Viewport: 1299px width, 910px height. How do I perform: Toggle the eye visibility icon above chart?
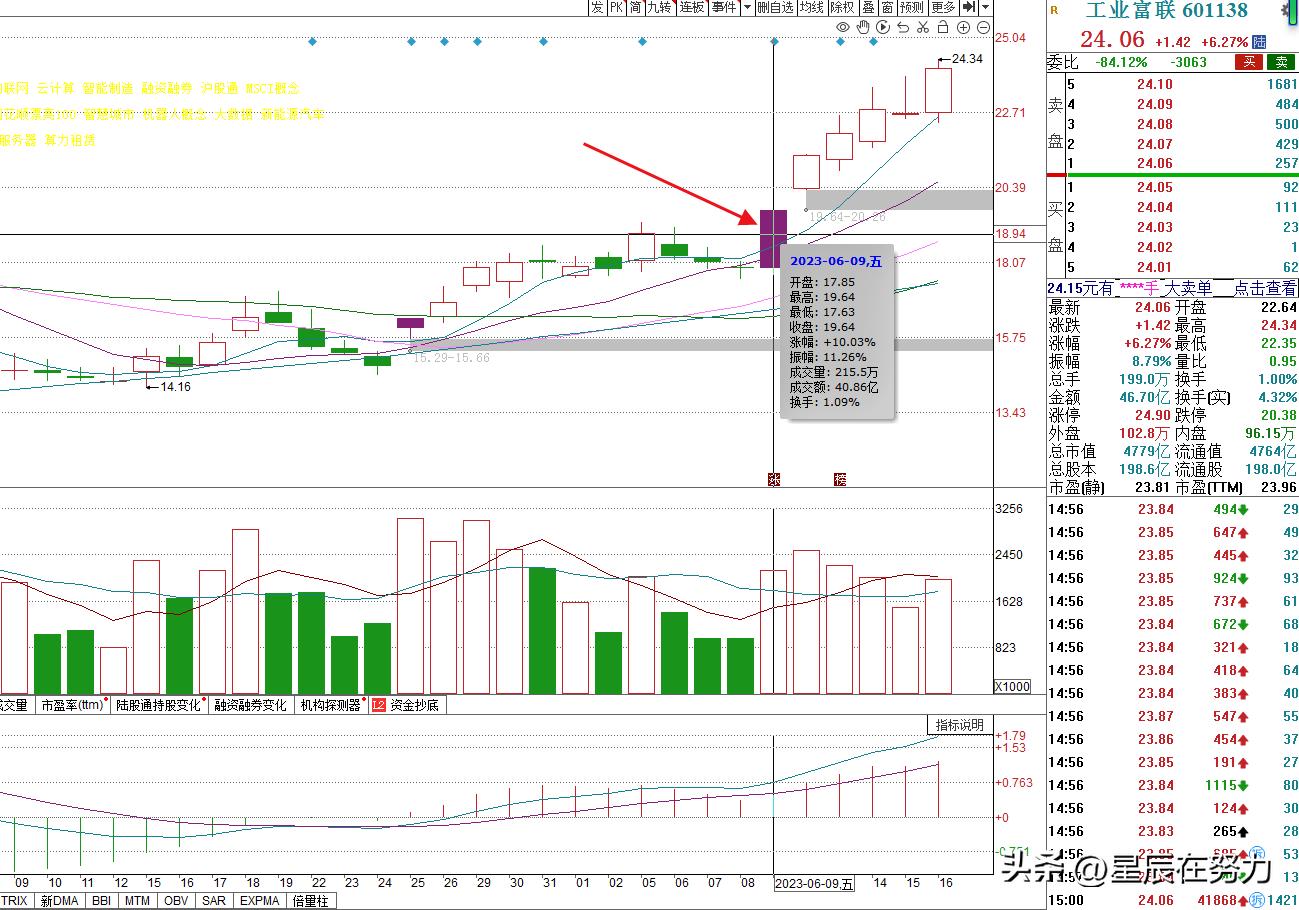[843, 27]
